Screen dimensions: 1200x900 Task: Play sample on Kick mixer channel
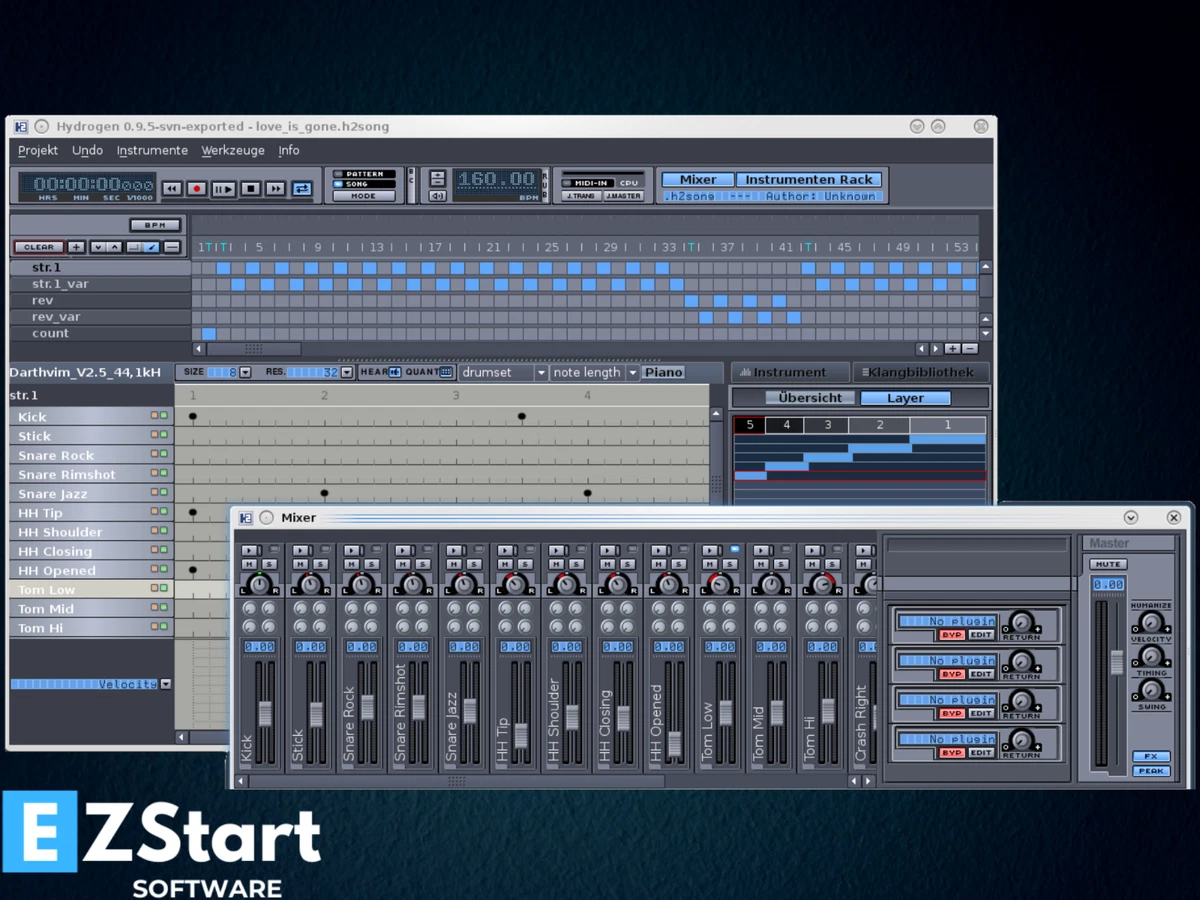tap(248, 551)
